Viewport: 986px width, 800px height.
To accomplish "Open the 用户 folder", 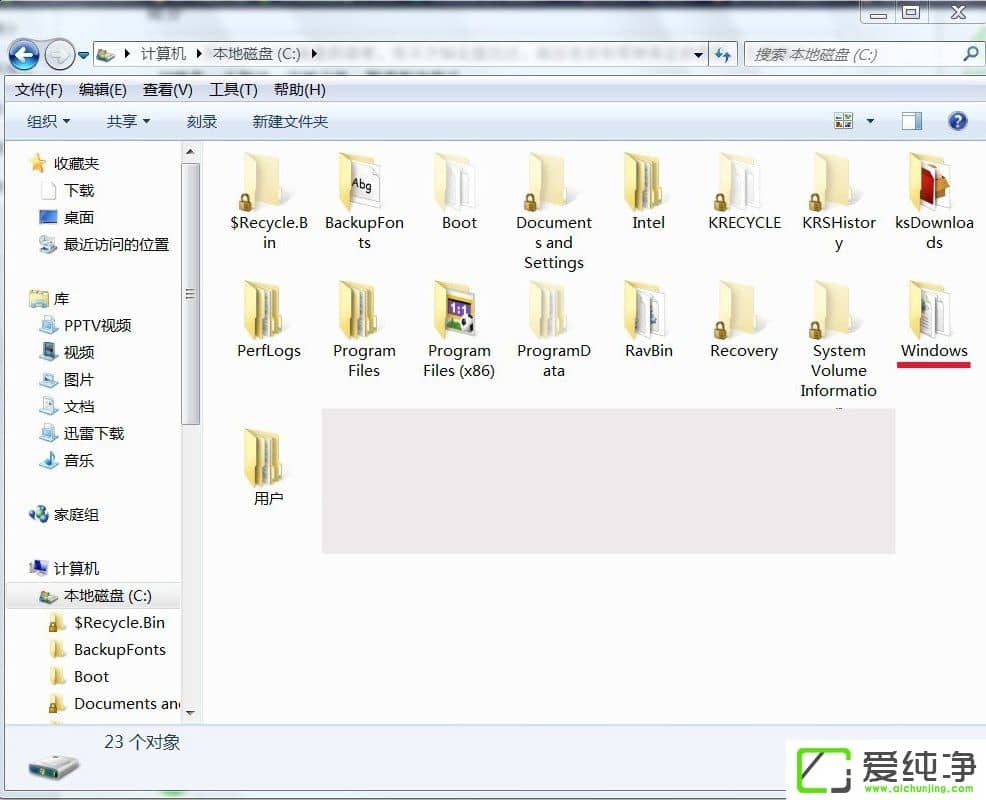I will tap(268, 460).
